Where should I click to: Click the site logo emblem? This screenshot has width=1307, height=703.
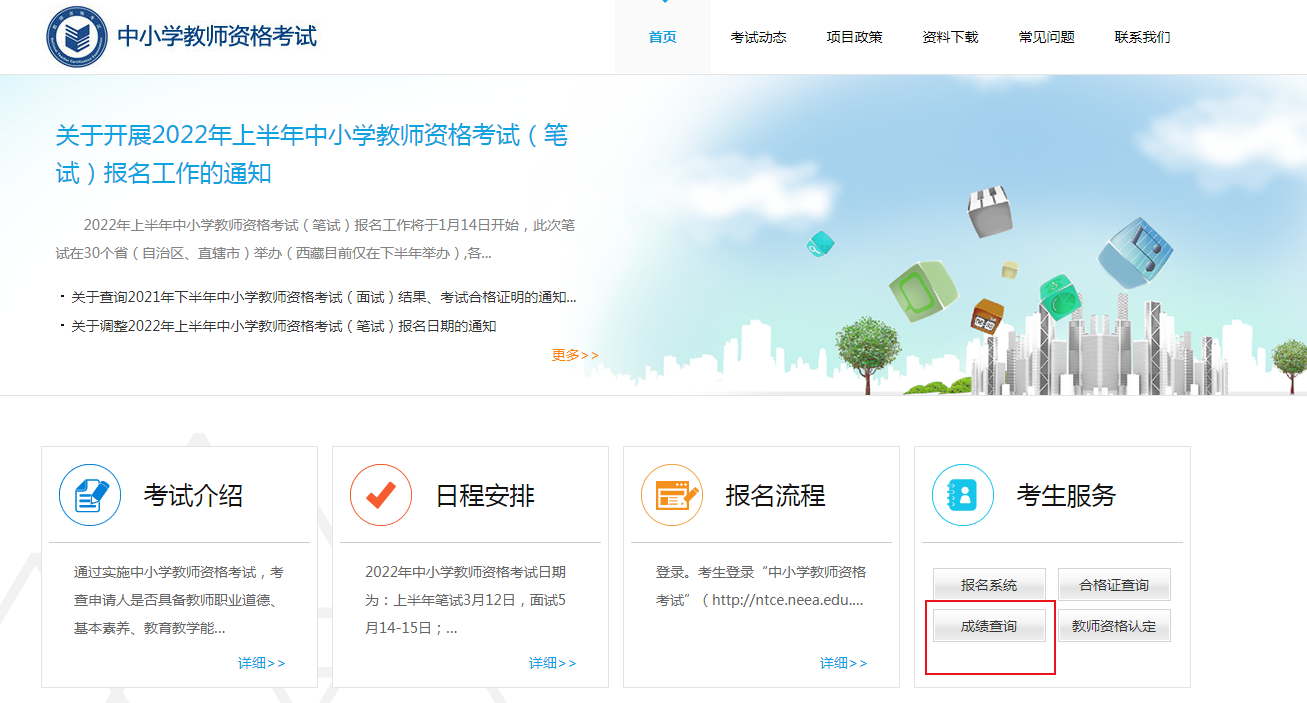pos(76,37)
